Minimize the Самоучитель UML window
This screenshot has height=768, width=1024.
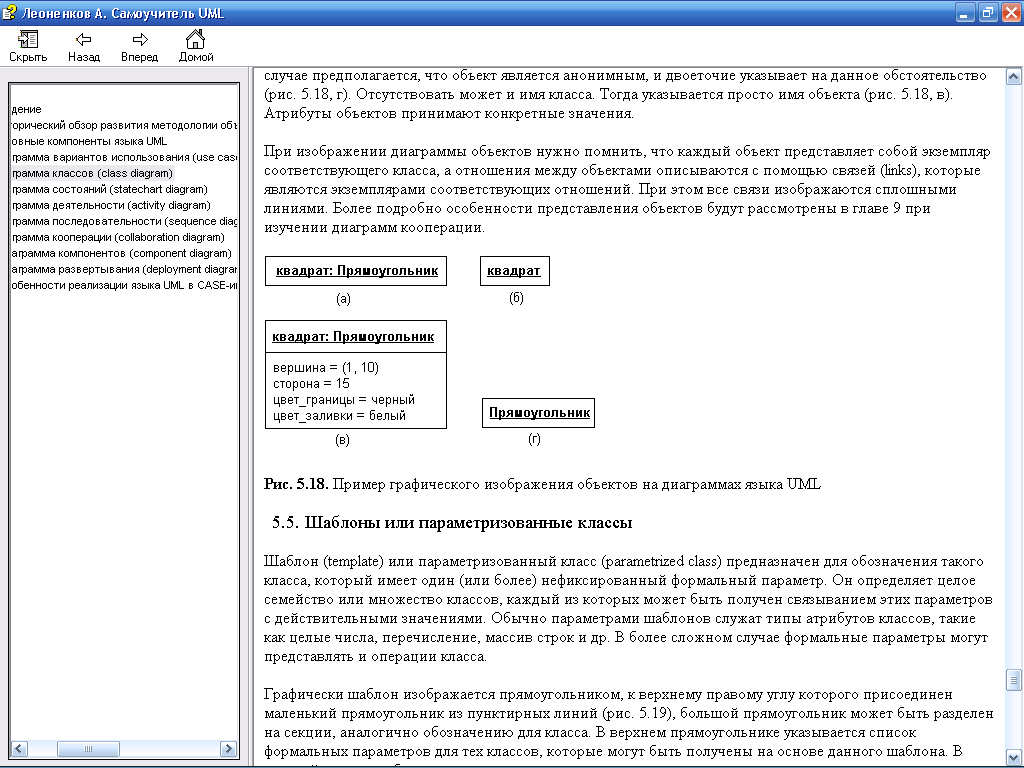[965, 12]
